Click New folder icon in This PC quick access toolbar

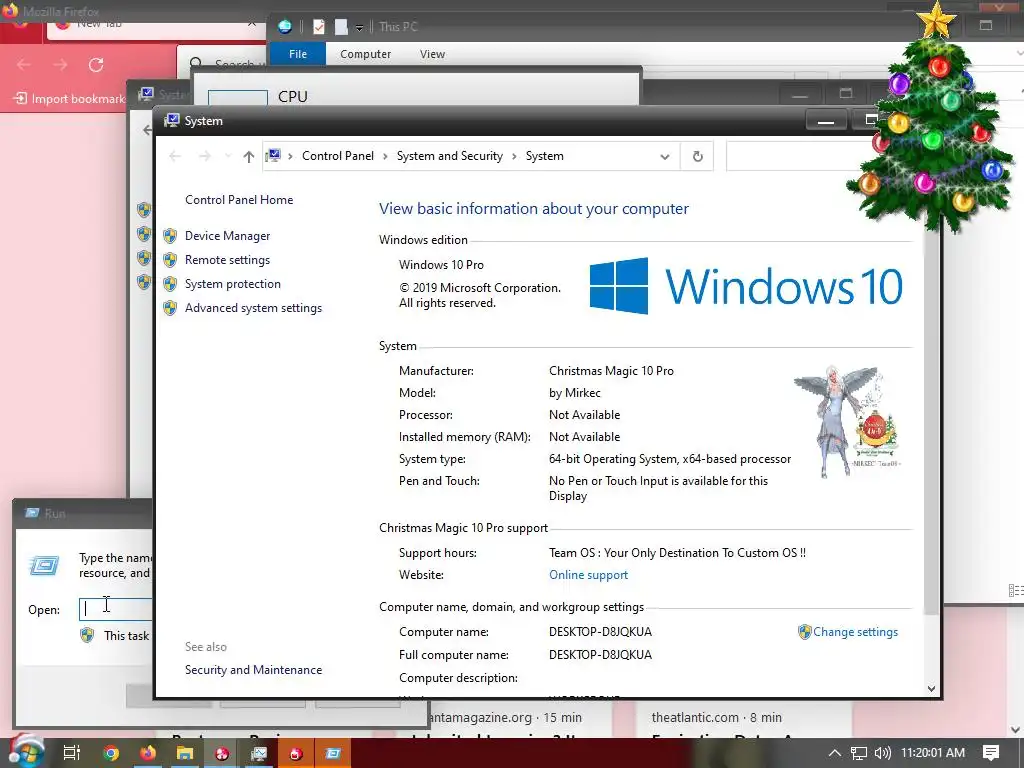point(341,27)
